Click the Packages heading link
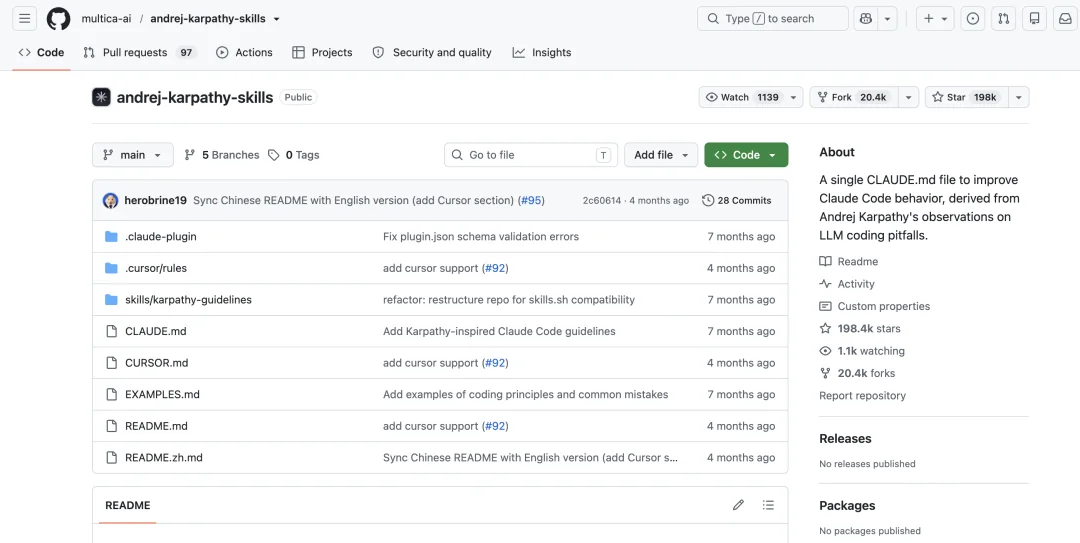 tap(847, 506)
